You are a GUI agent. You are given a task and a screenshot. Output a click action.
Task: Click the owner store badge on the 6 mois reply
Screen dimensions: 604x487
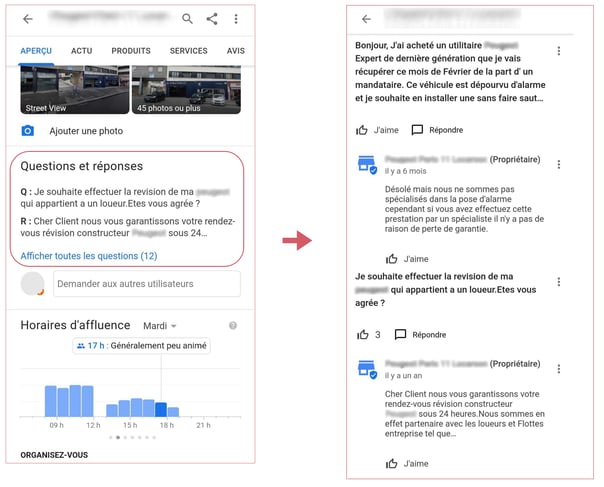[x=367, y=165]
